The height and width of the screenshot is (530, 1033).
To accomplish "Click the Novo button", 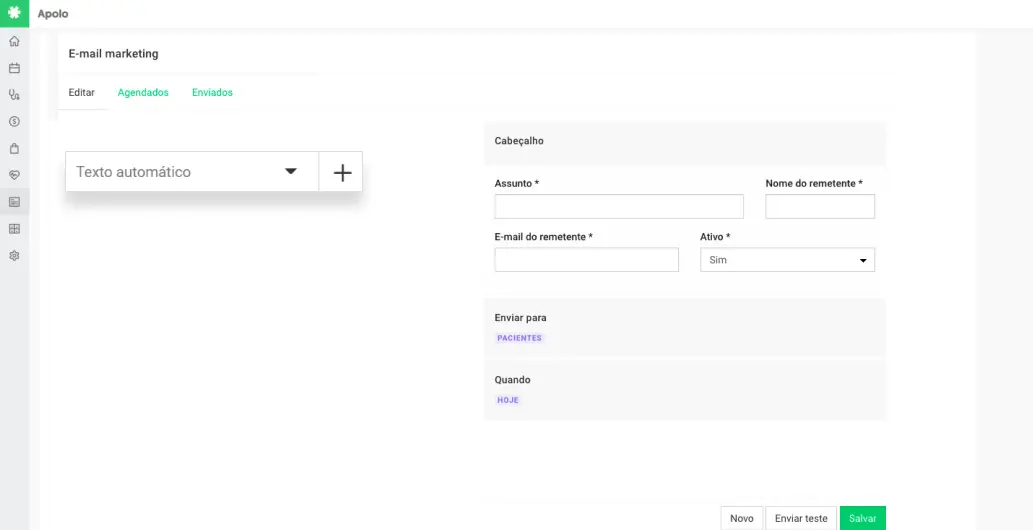I will (x=742, y=518).
